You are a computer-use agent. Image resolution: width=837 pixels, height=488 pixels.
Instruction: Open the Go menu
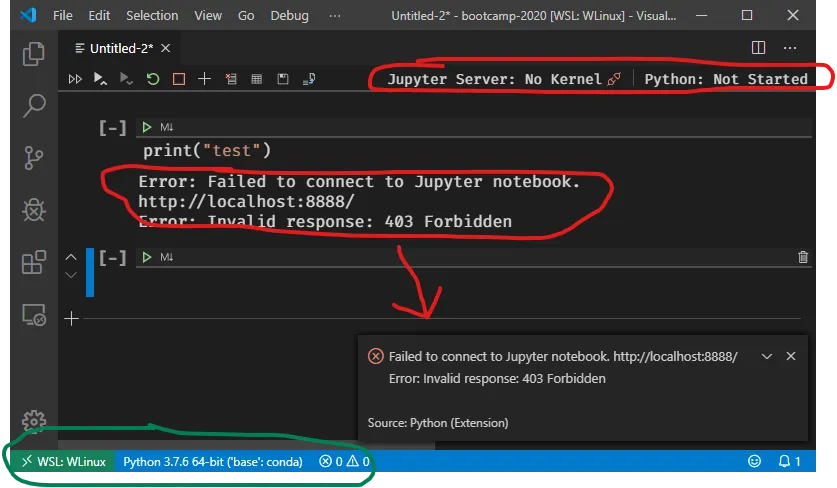coord(246,15)
